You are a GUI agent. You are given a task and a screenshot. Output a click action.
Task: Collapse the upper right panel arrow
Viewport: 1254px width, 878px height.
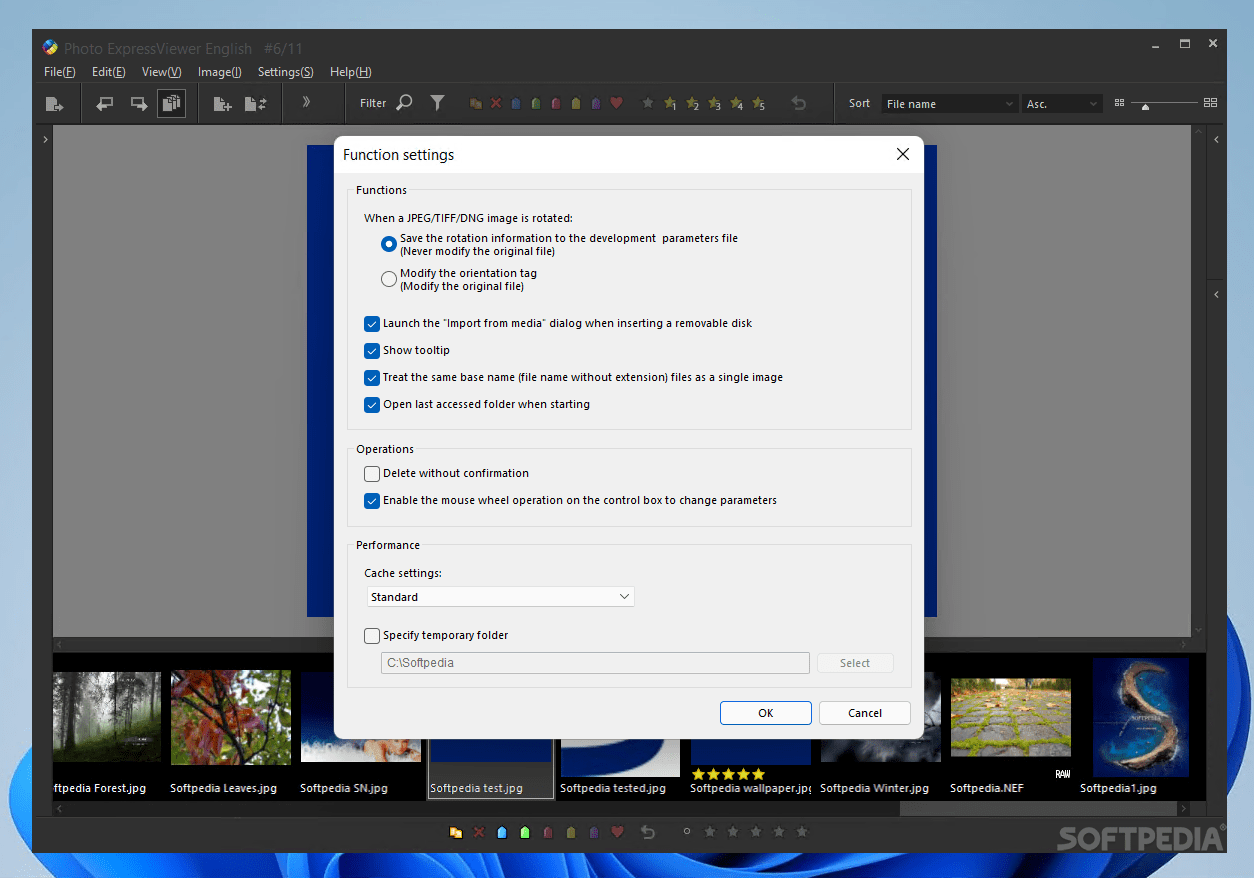click(x=1216, y=140)
